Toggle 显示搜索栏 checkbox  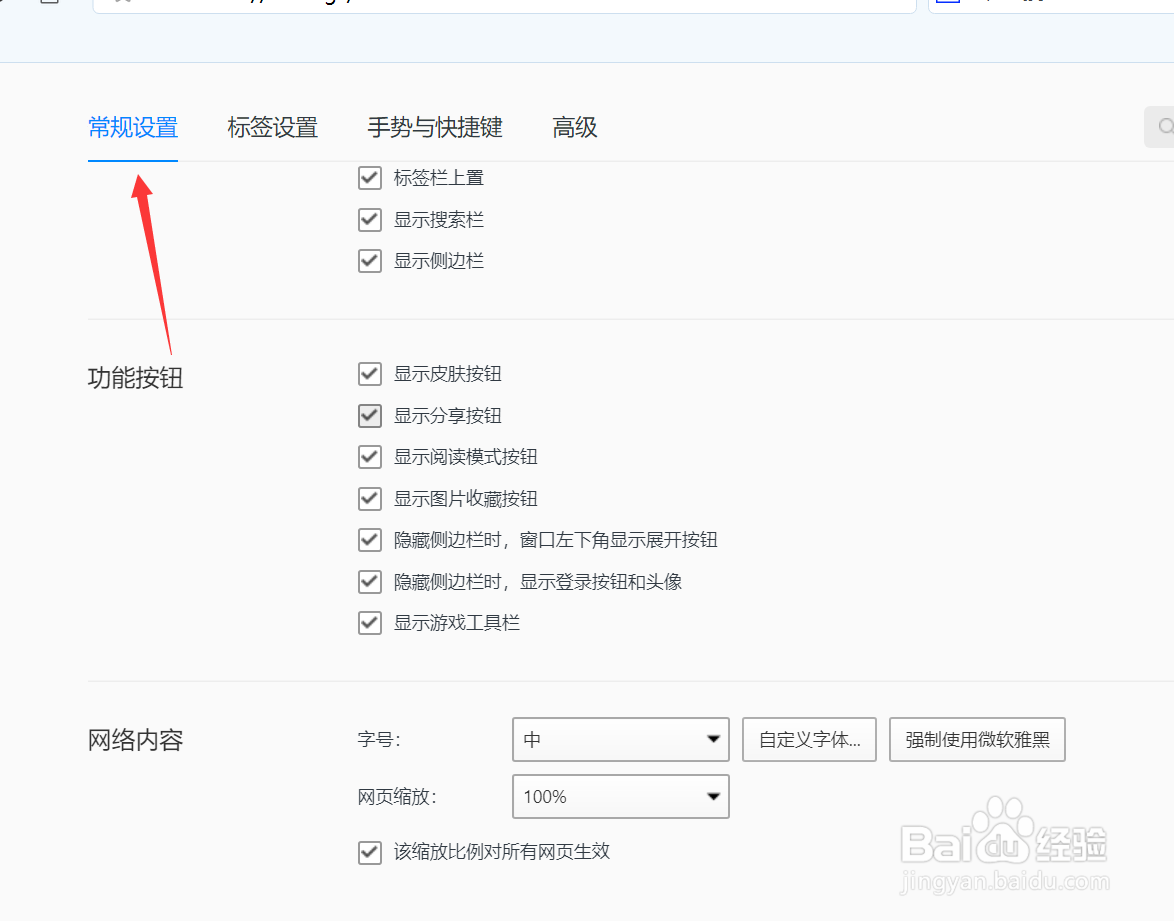coord(369,219)
